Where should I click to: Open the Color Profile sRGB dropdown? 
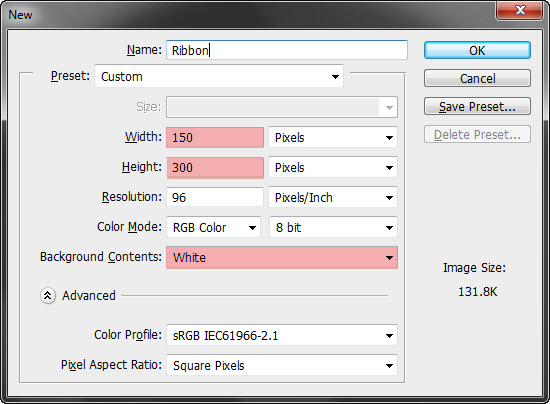pos(282,336)
